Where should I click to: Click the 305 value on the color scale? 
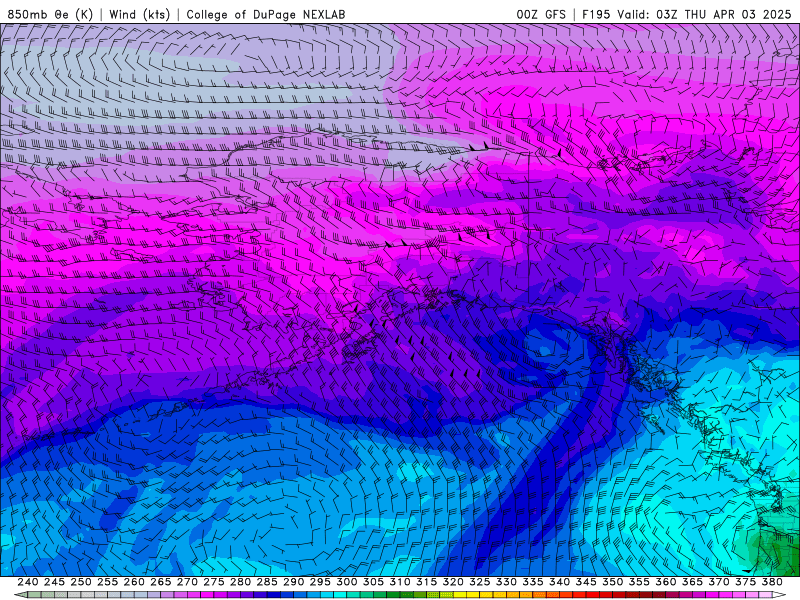(373, 582)
